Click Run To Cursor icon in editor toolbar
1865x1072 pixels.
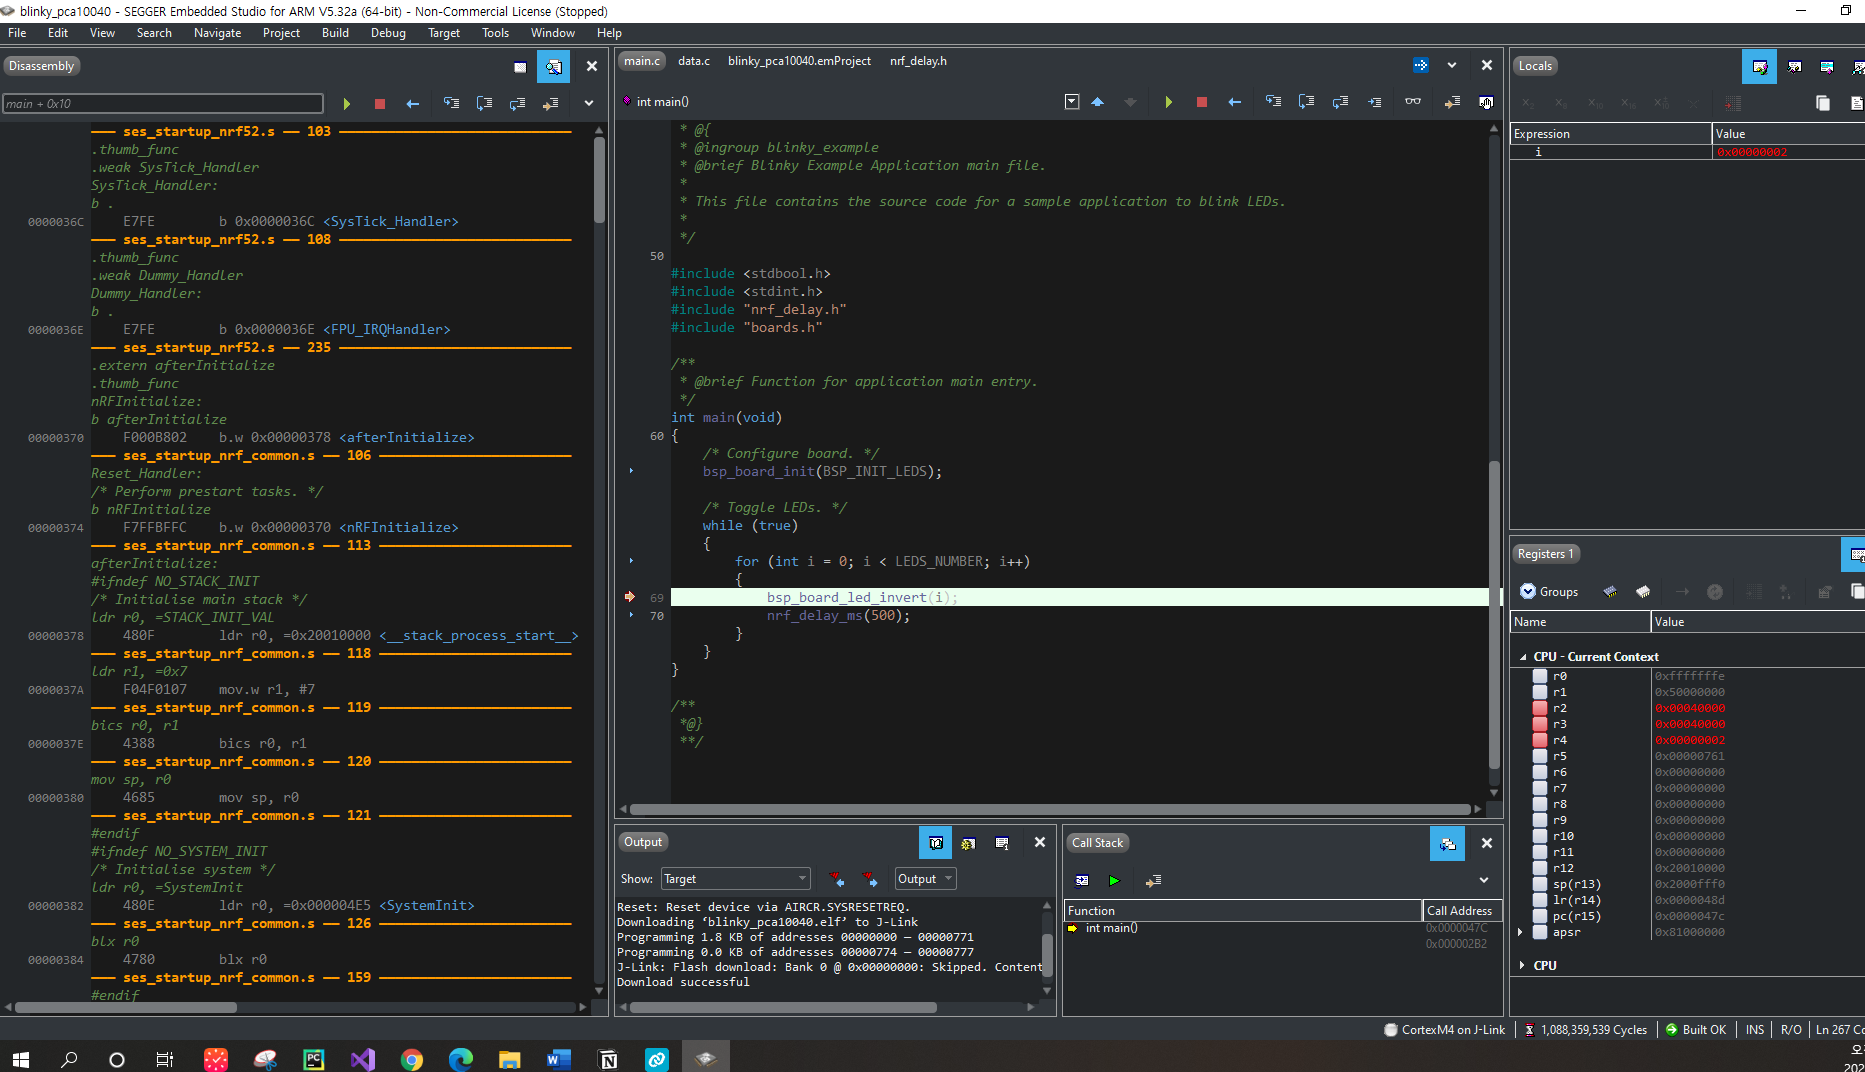[1375, 102]
